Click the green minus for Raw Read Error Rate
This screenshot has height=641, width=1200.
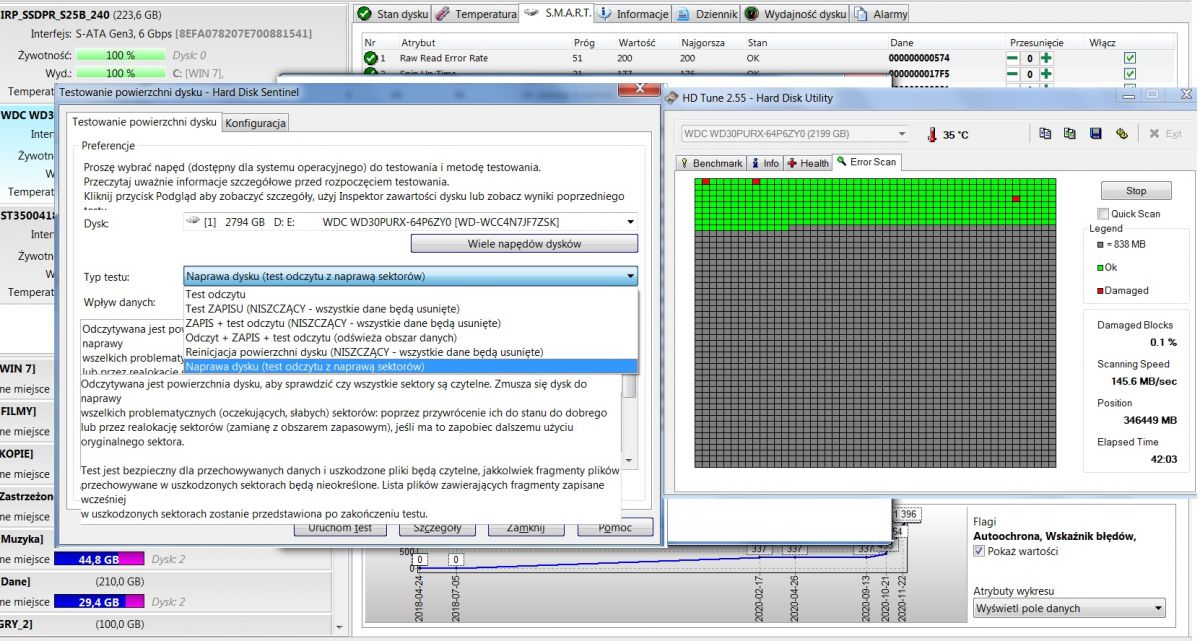[1013, 59]
